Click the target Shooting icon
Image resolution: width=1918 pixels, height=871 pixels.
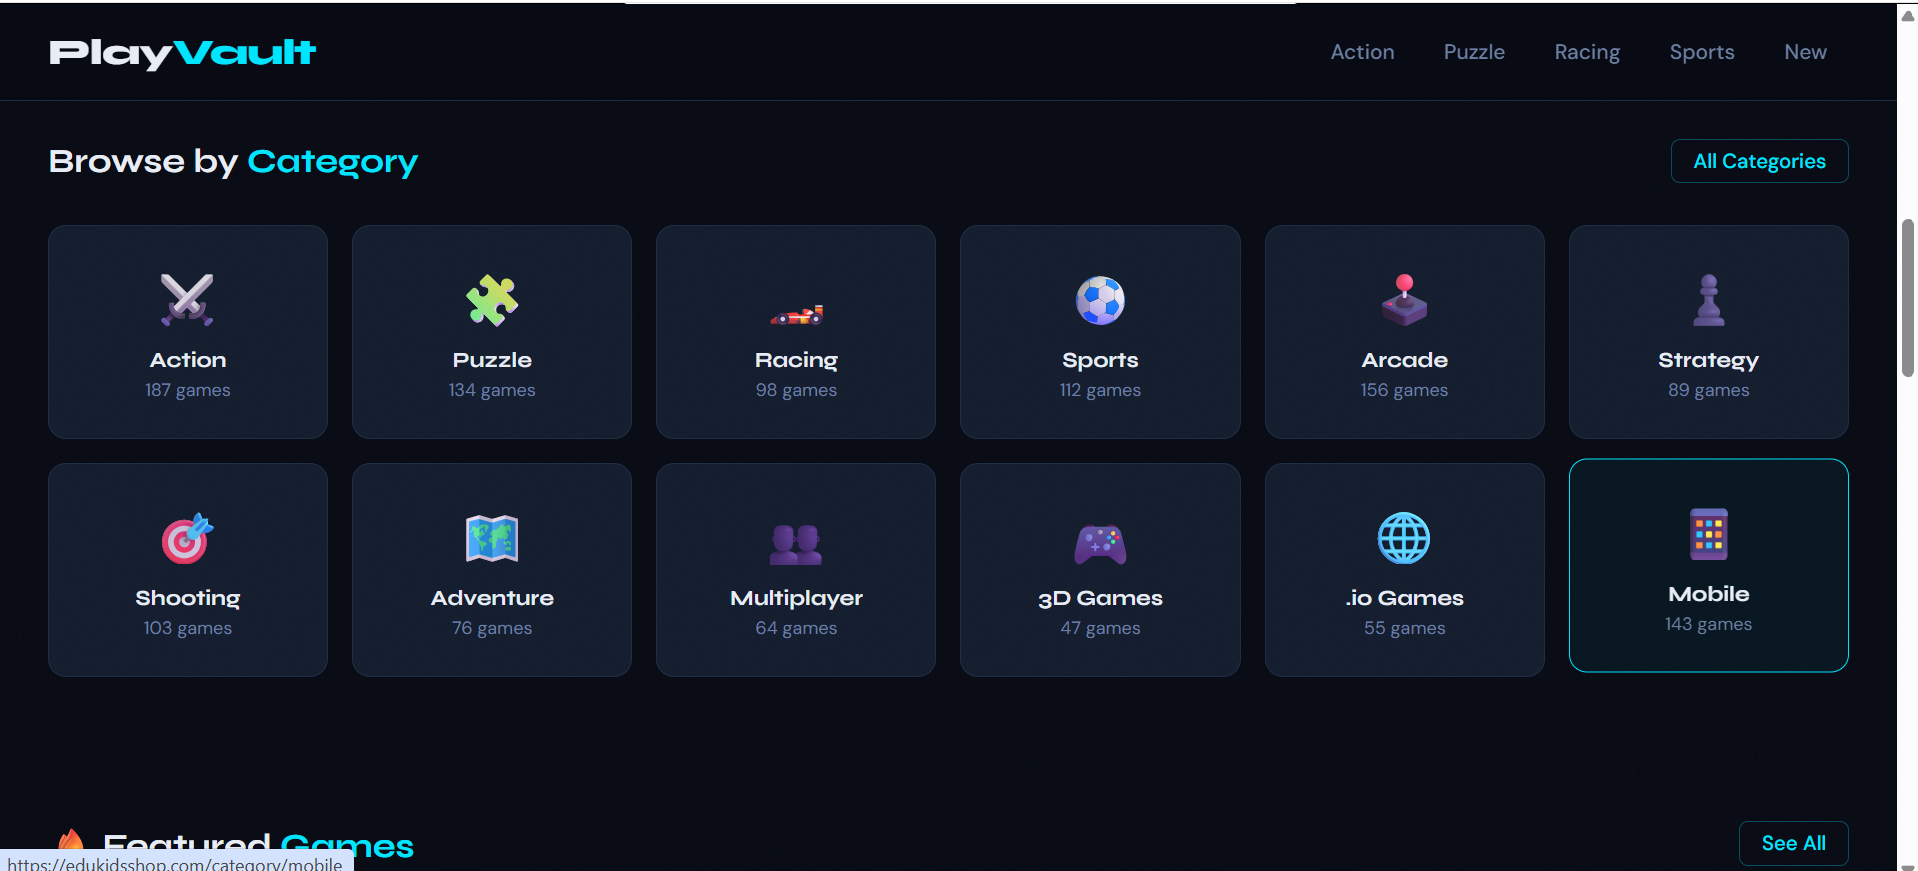187,539
